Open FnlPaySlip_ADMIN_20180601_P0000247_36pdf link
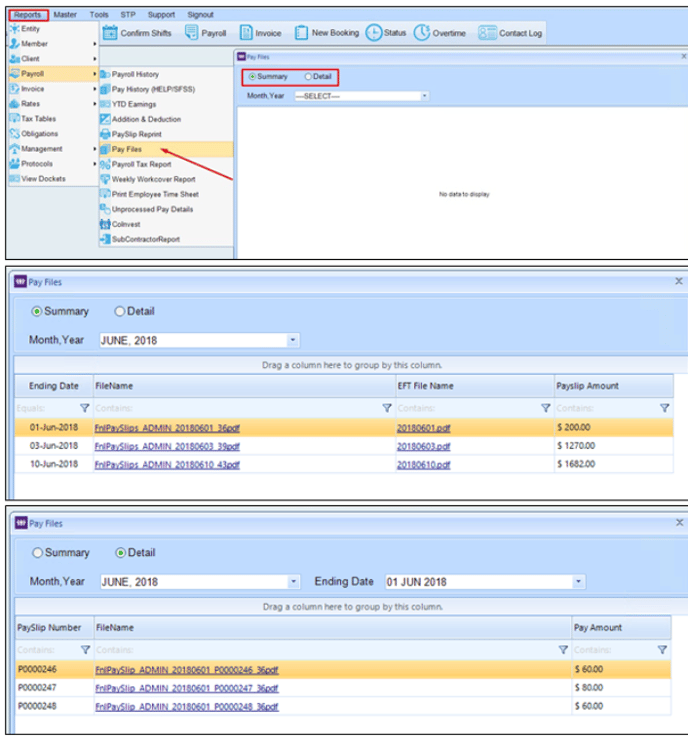The height and width of the screenshot is (737, 688). (187, 688)
